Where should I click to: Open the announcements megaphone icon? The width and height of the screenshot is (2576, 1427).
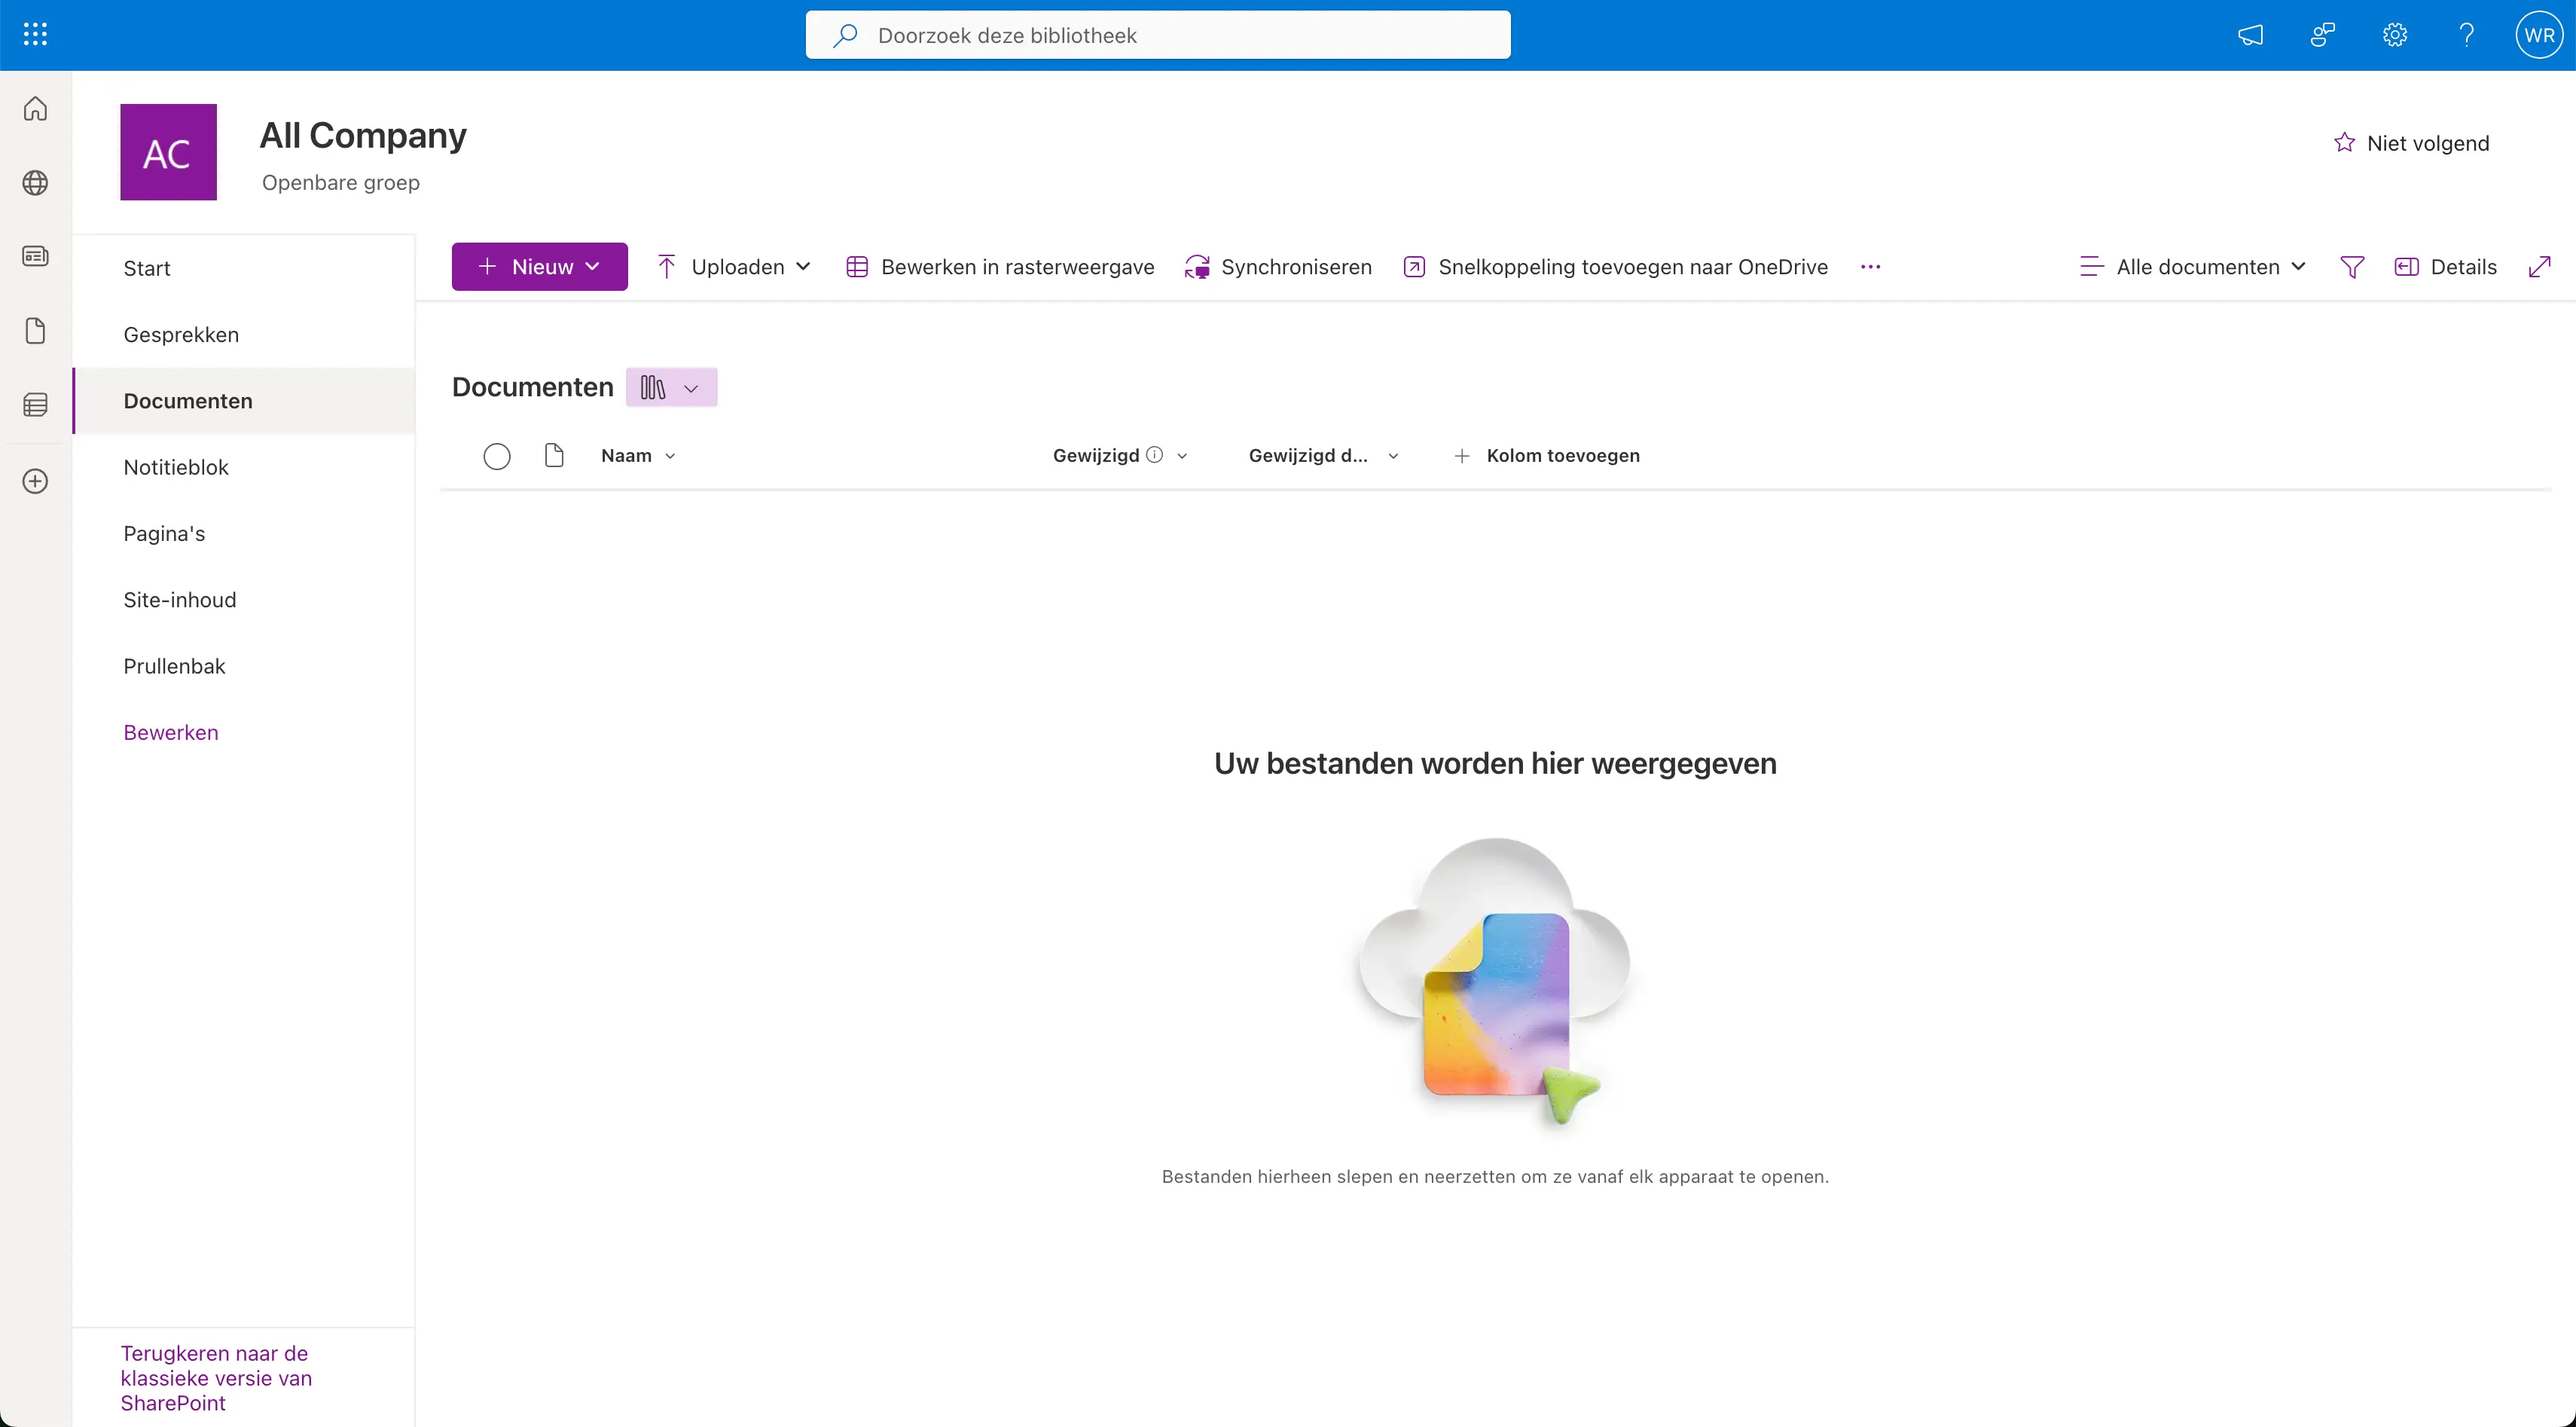(x=2251, y=34)
